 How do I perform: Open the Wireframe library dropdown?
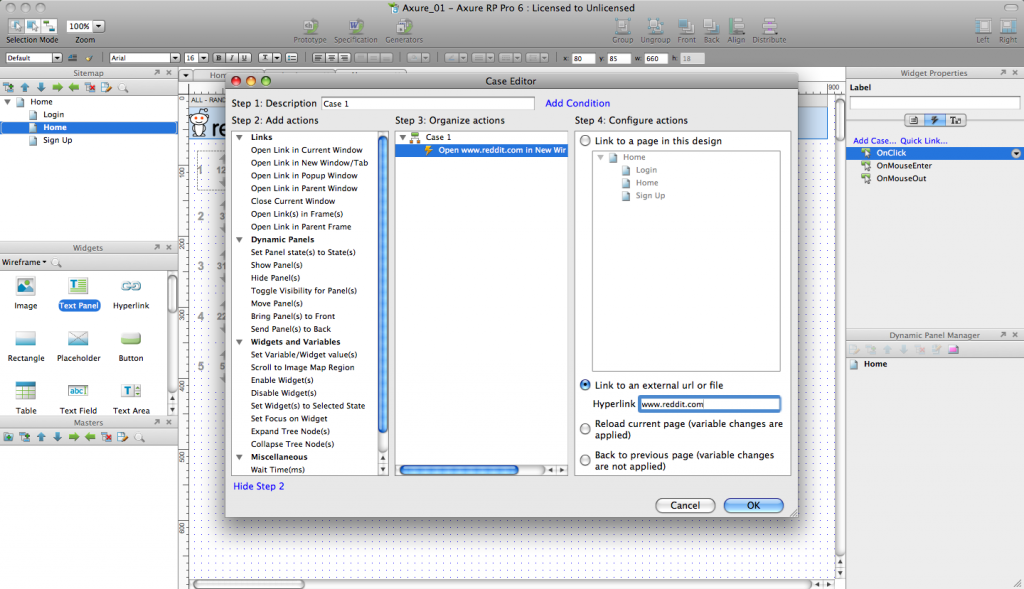point(24,263)
